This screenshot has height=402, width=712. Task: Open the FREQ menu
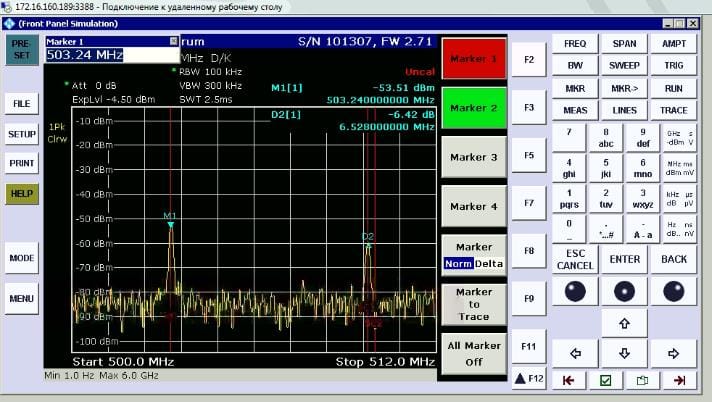[x=575, y=44]
